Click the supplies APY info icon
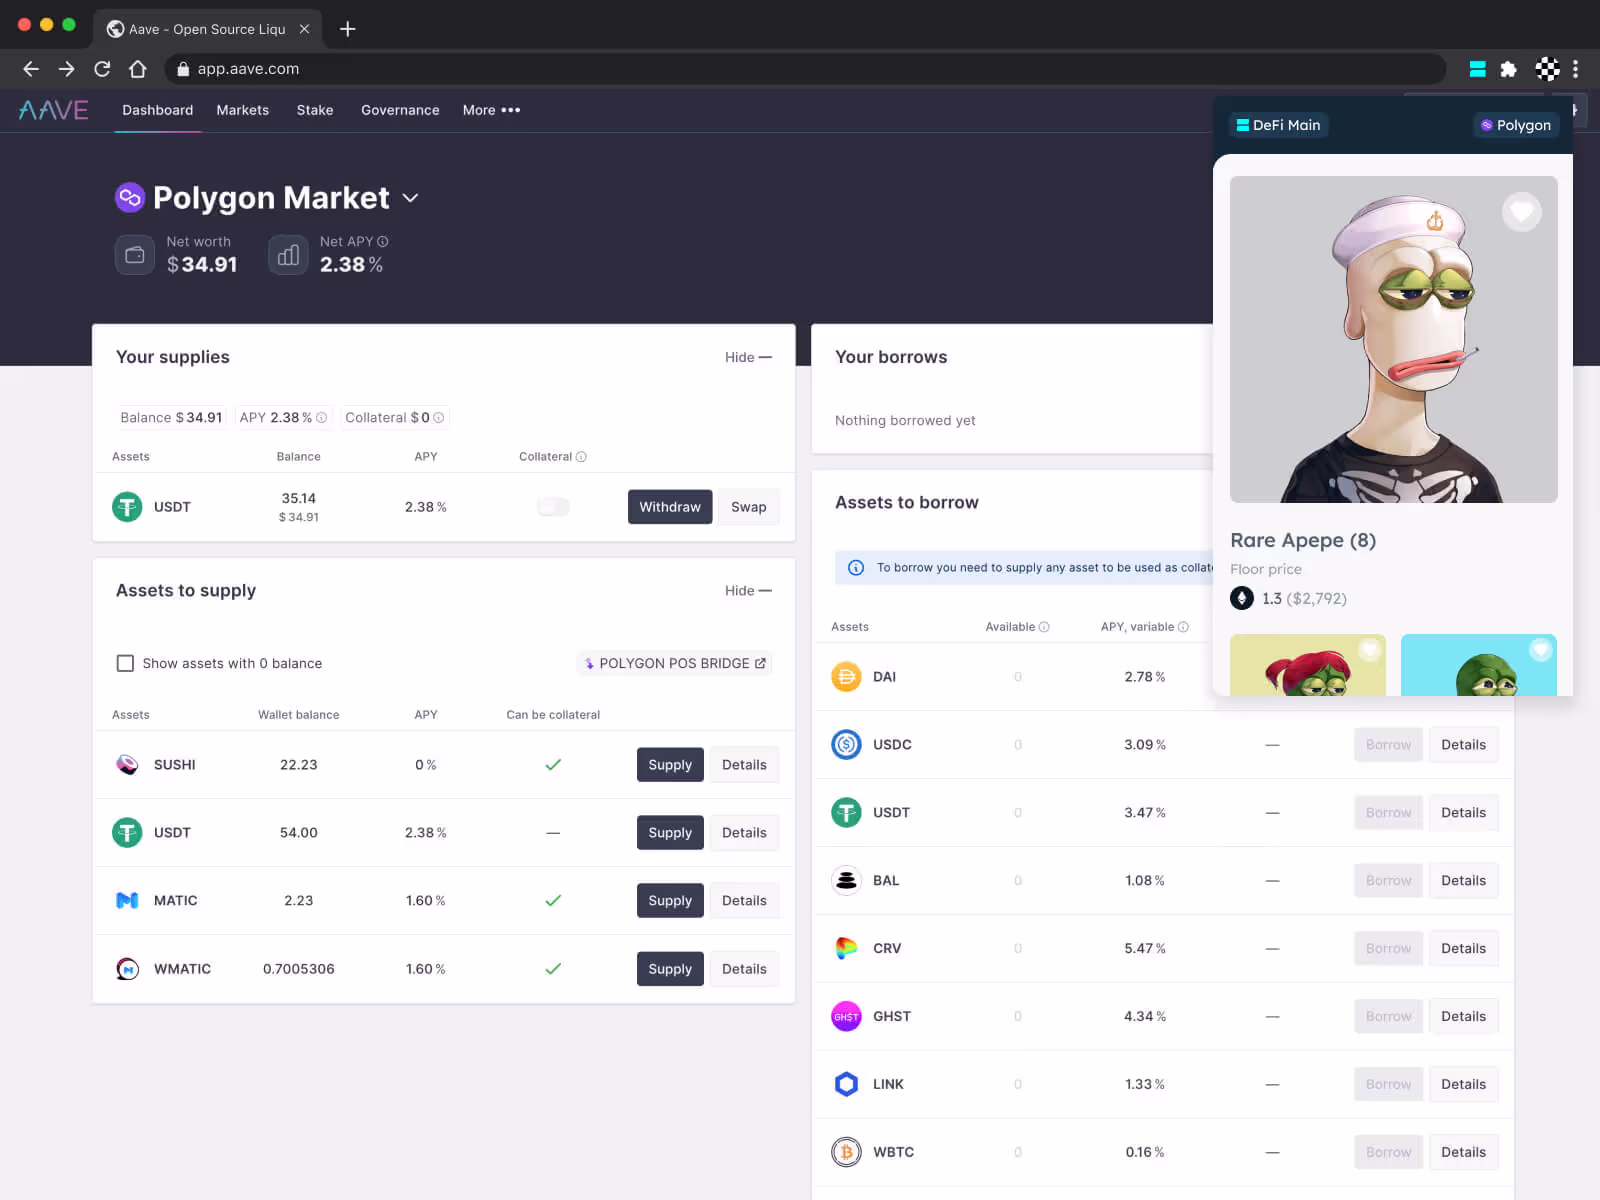This screenshot has width=1600, height=1200. tap(322, 418)
